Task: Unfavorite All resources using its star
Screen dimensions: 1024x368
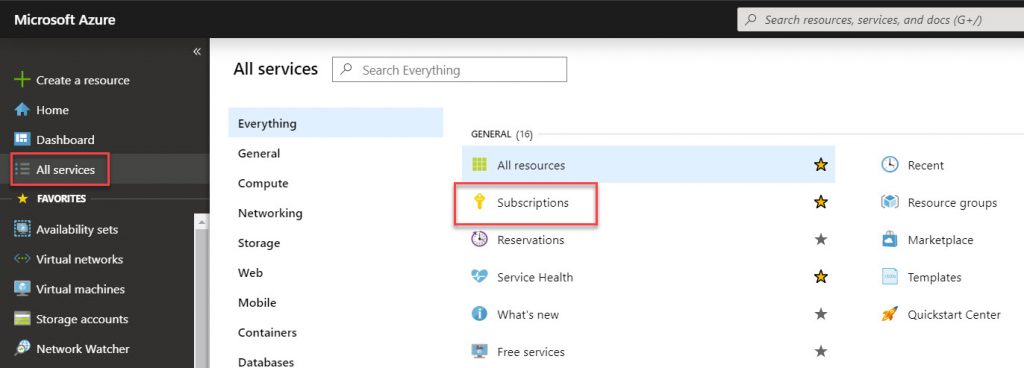Action: (821, 165)
